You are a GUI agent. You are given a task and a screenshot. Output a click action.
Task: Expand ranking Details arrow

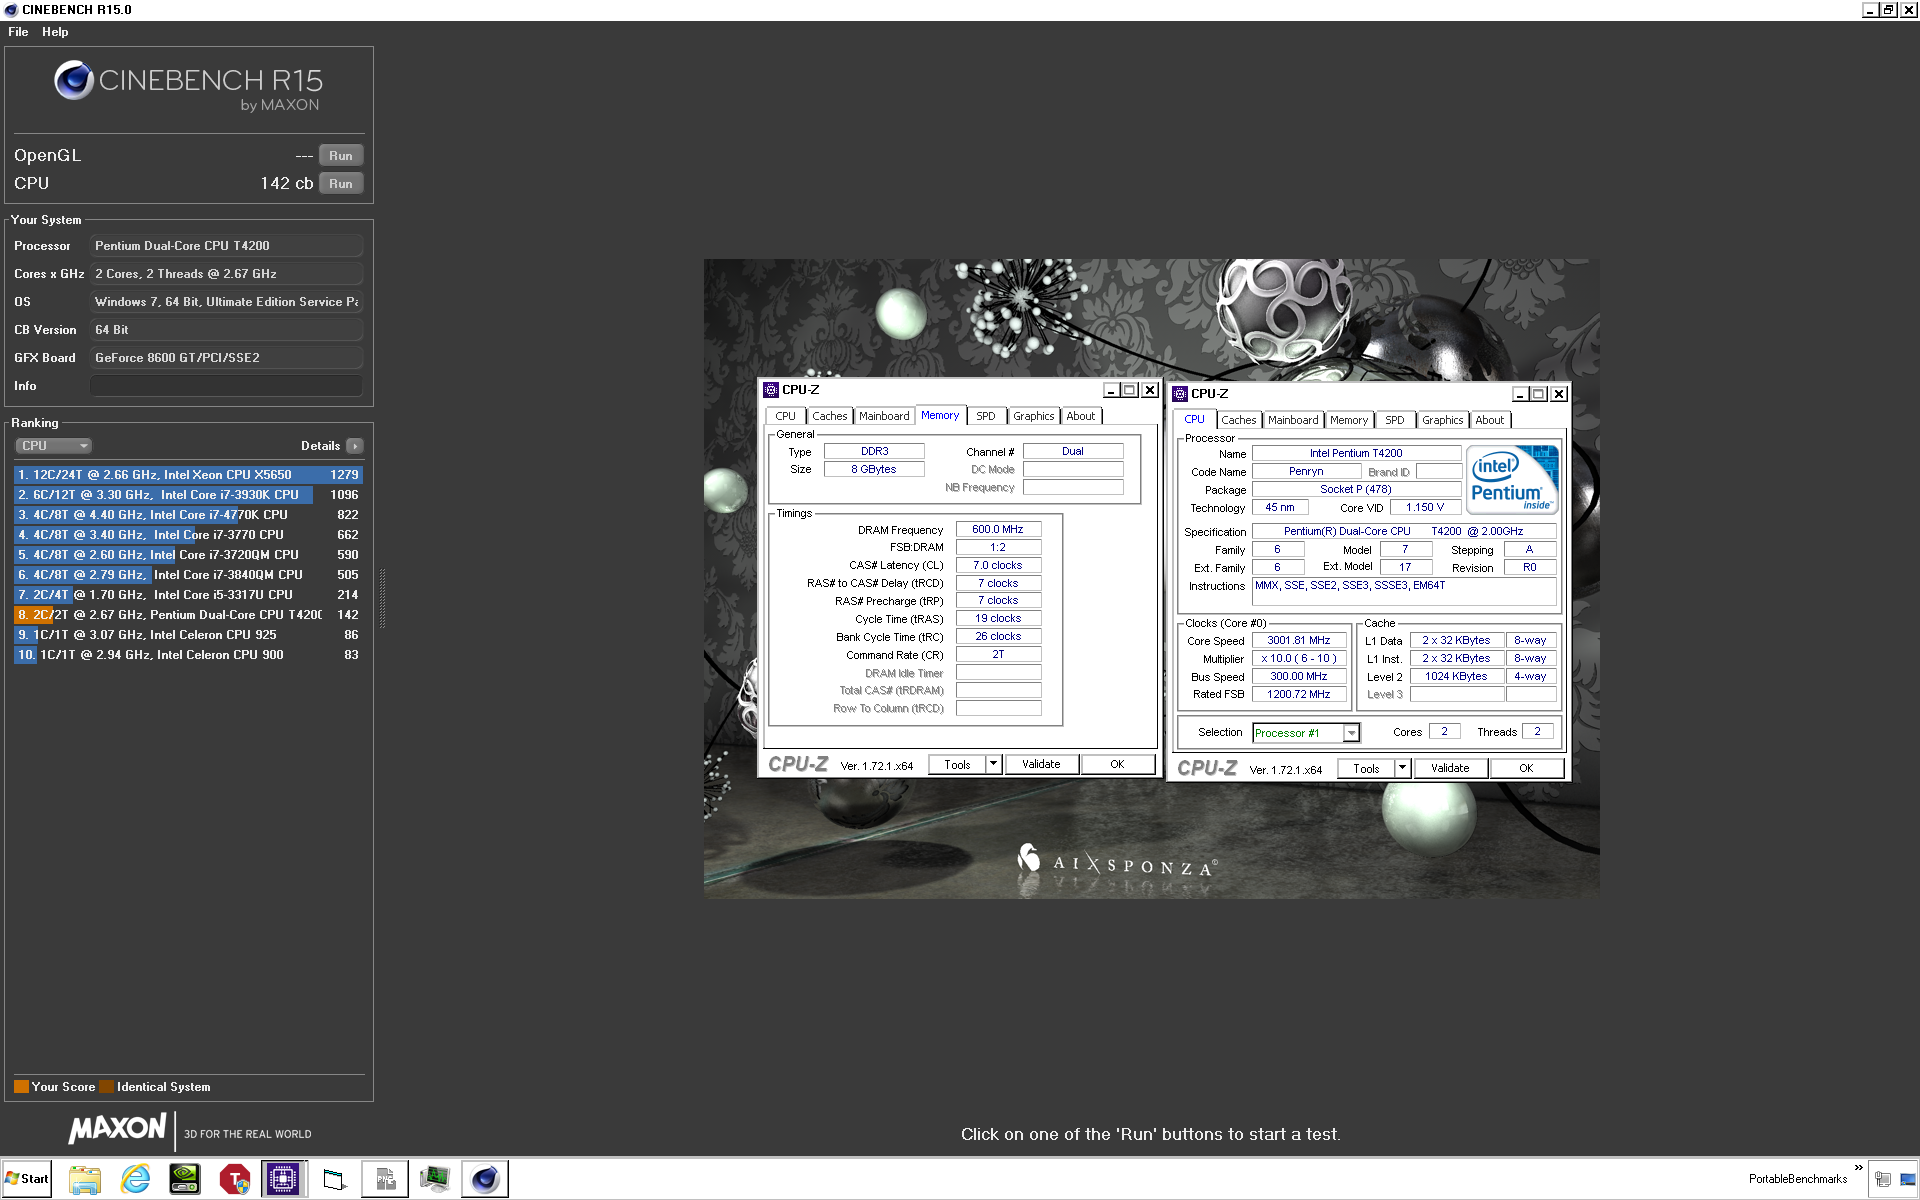click(x=355, y=446)
